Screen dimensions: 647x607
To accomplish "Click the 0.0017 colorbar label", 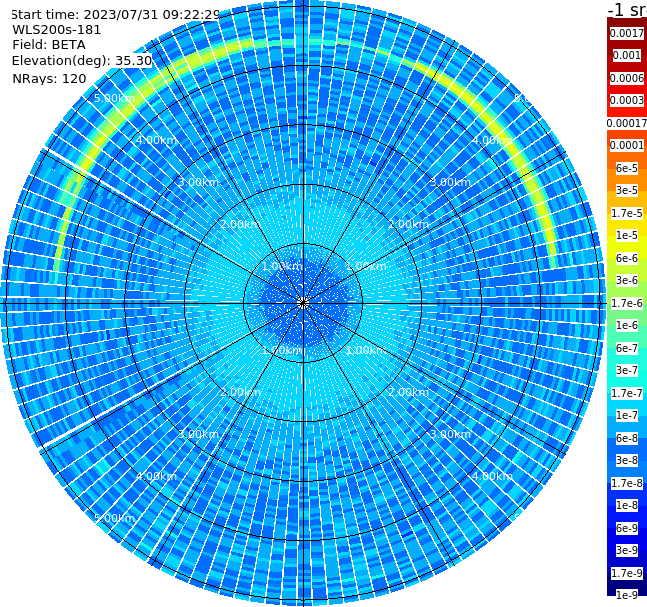I will [627, 33].
